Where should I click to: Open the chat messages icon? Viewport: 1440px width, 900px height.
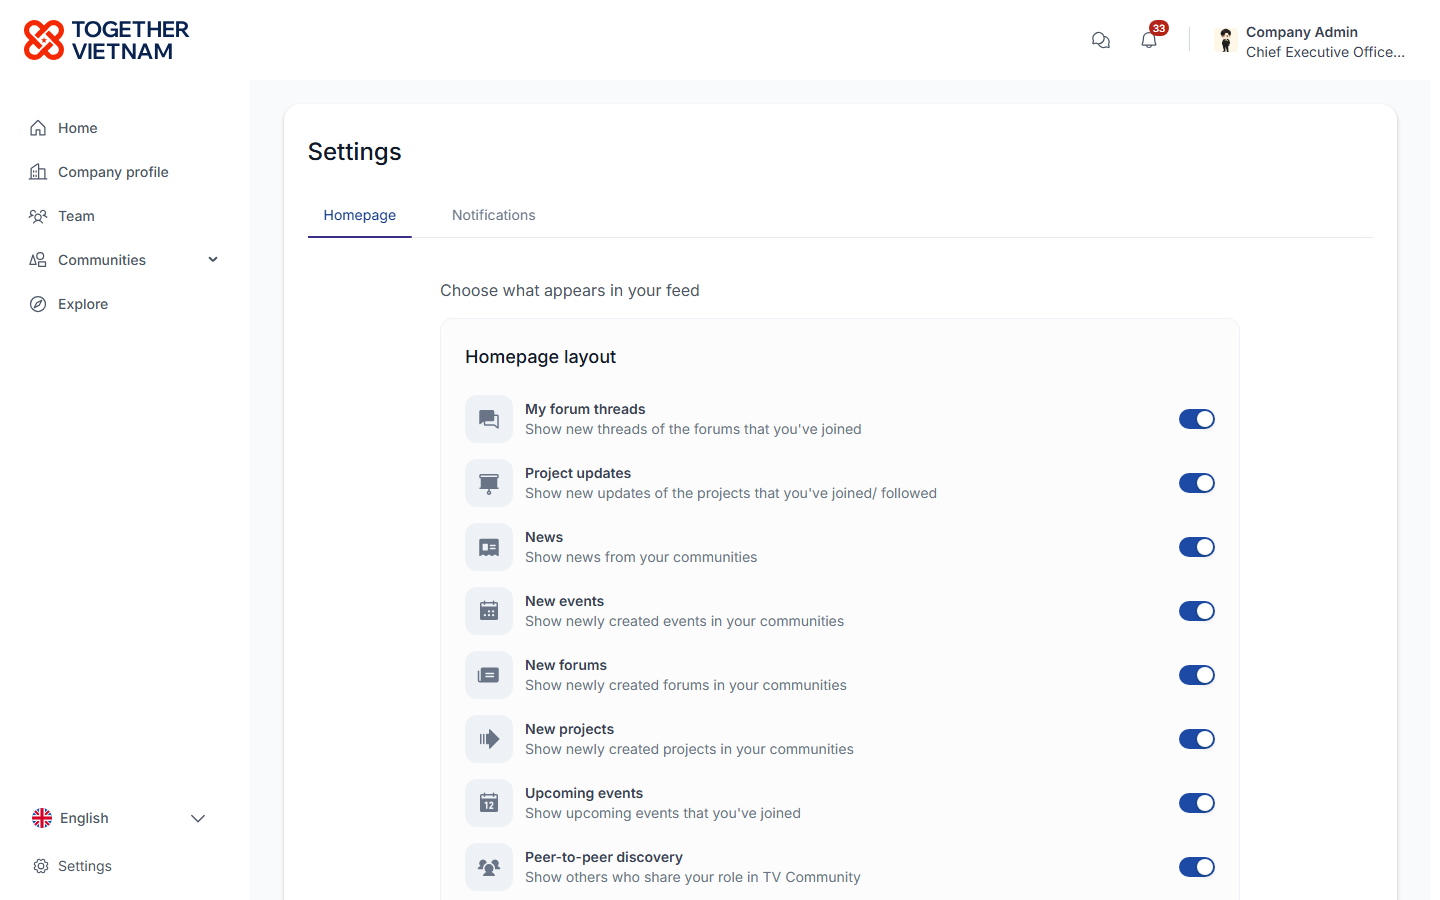[1101, 40]
